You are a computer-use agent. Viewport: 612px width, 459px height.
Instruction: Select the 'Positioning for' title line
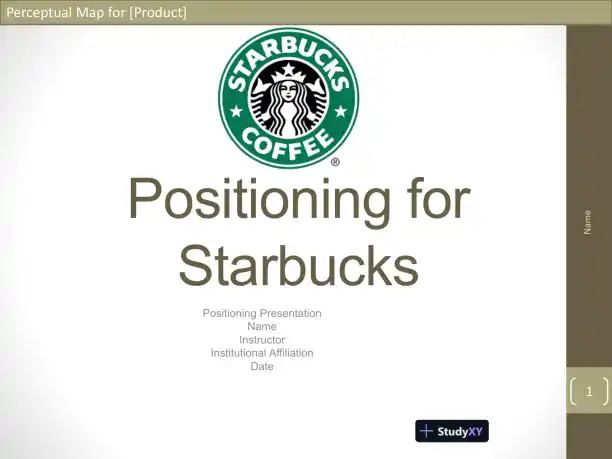(x=299, y=201)
